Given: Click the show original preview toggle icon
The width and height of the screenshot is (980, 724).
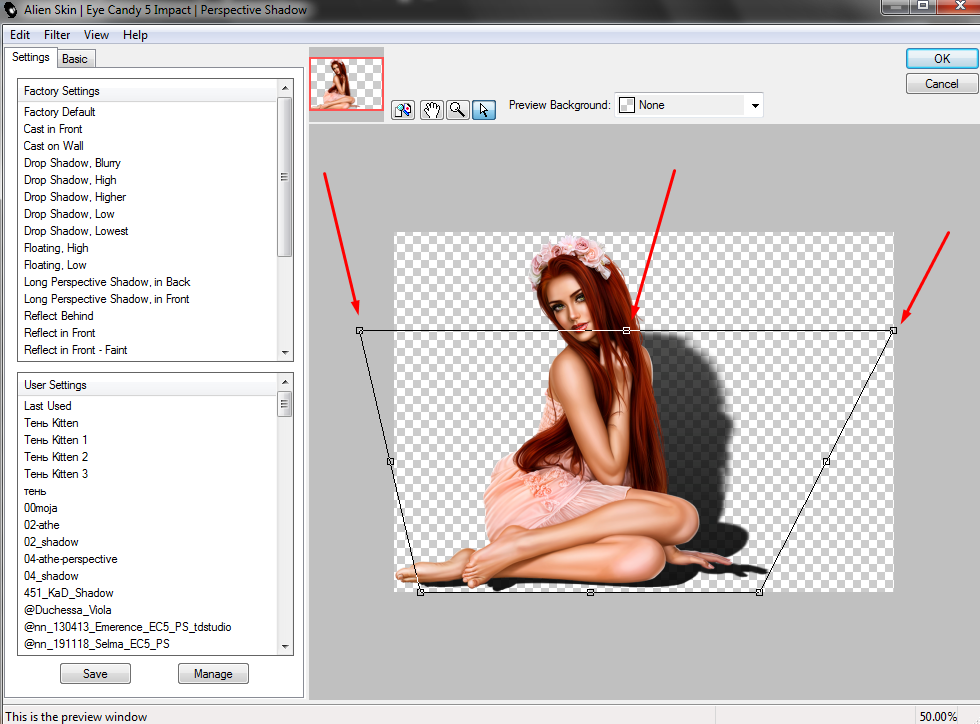Looking at the screenshot, I should [x=403, y=110].
